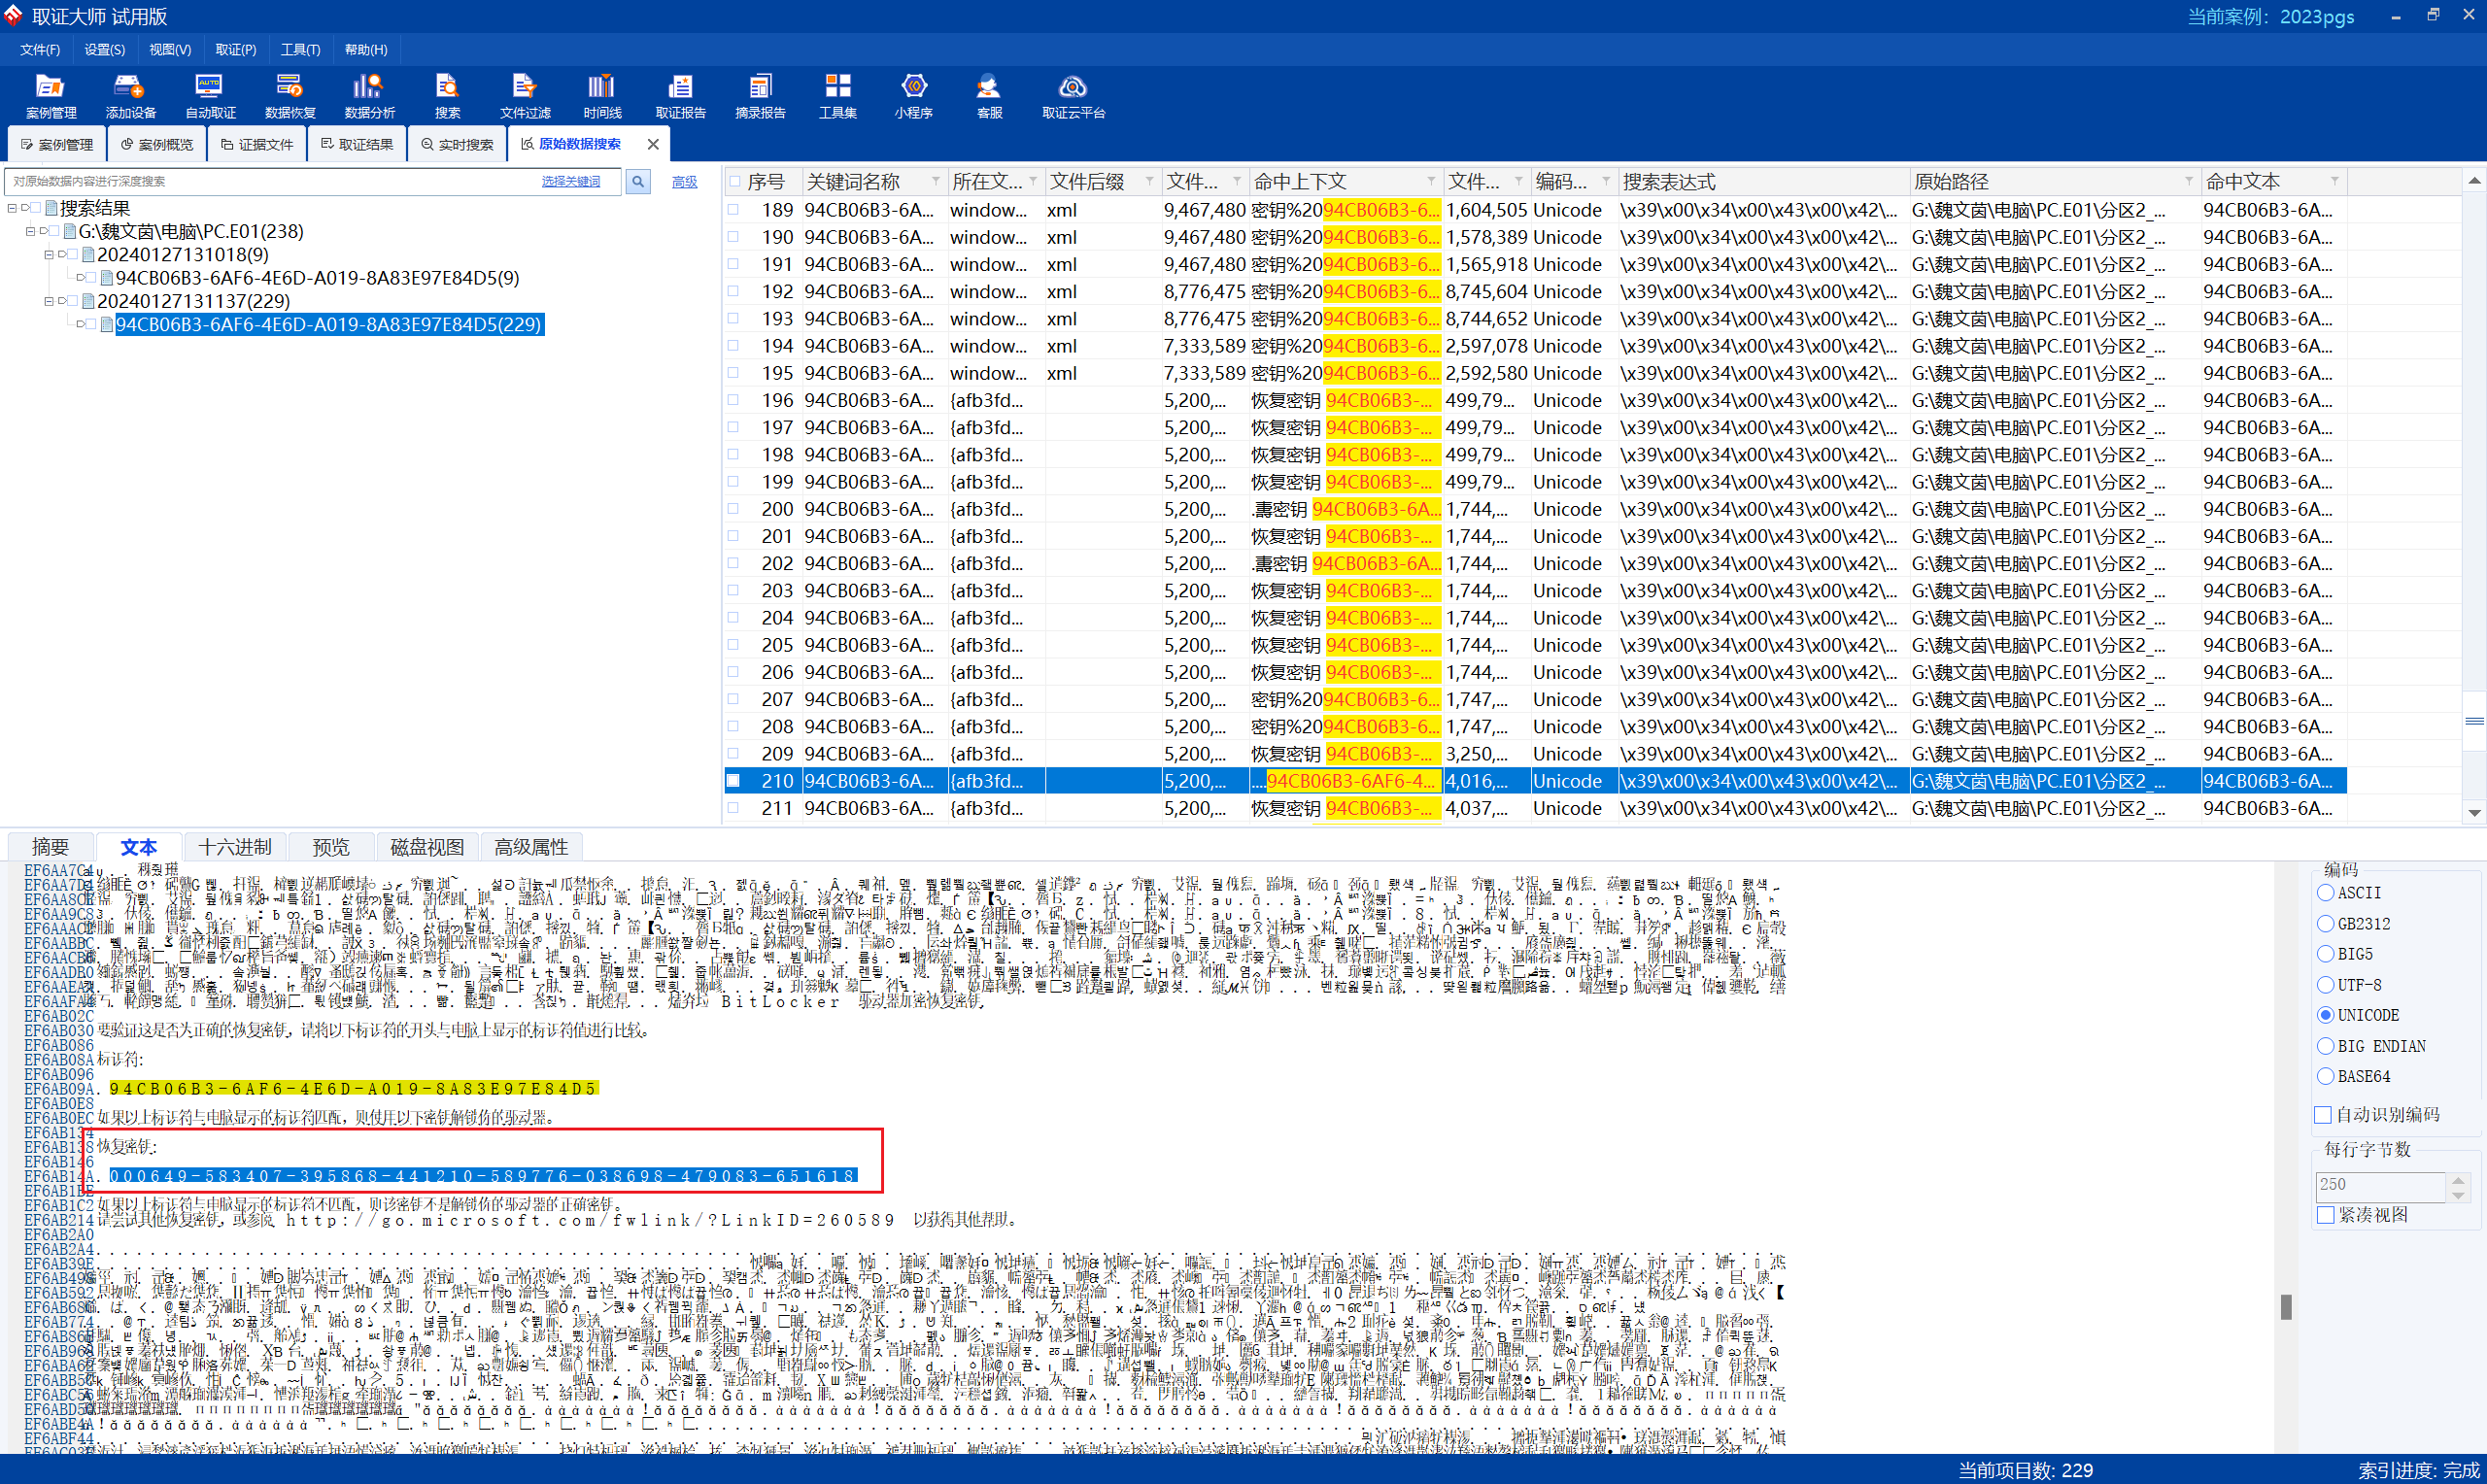Collapse the 20240127131018(9) tree node
Screen dimensions: 2487x1484
tap(48, 254)
